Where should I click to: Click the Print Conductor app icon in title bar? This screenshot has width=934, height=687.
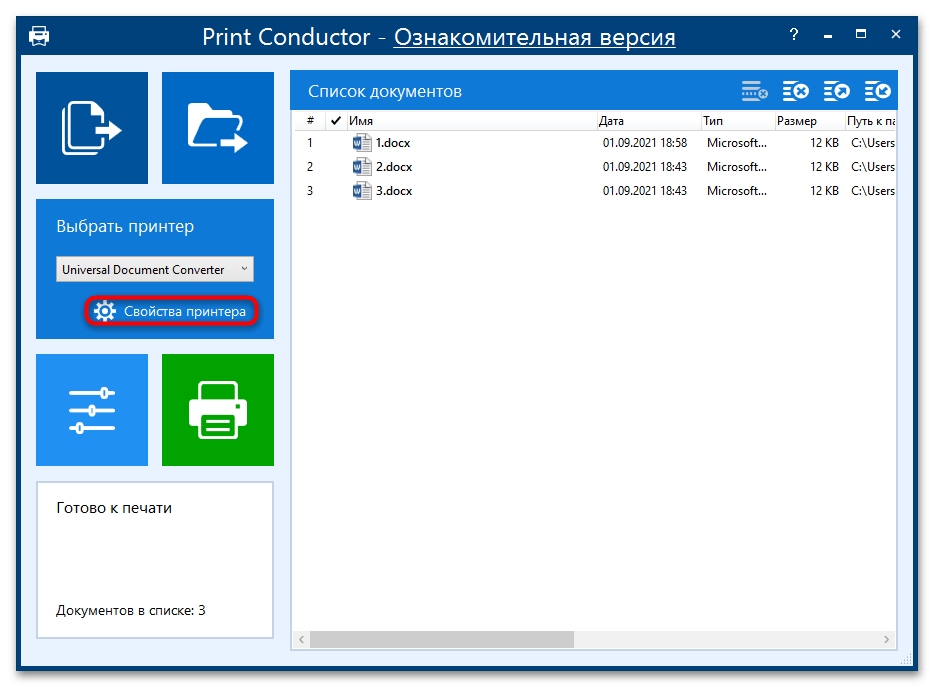[39, 36]
